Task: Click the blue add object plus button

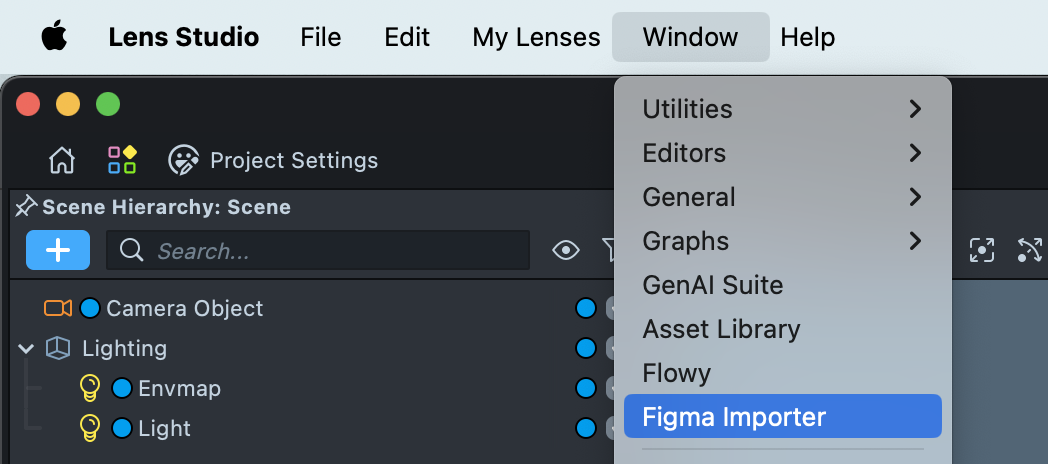Action: point(58,250)
